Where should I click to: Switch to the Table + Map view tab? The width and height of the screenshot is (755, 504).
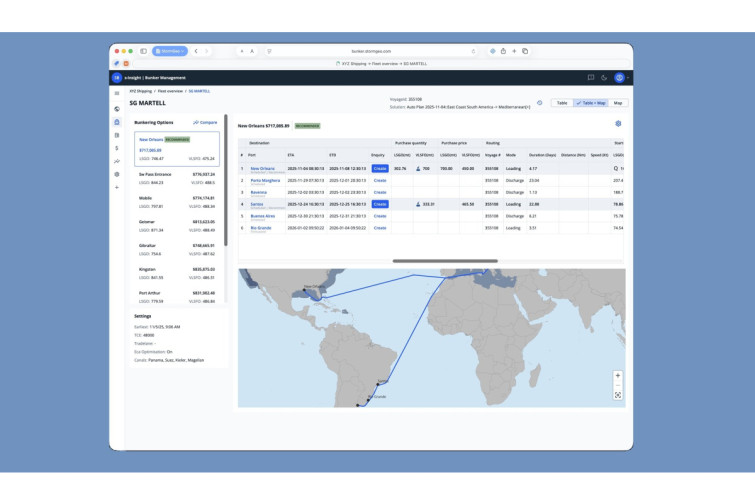tap(591, 103)
